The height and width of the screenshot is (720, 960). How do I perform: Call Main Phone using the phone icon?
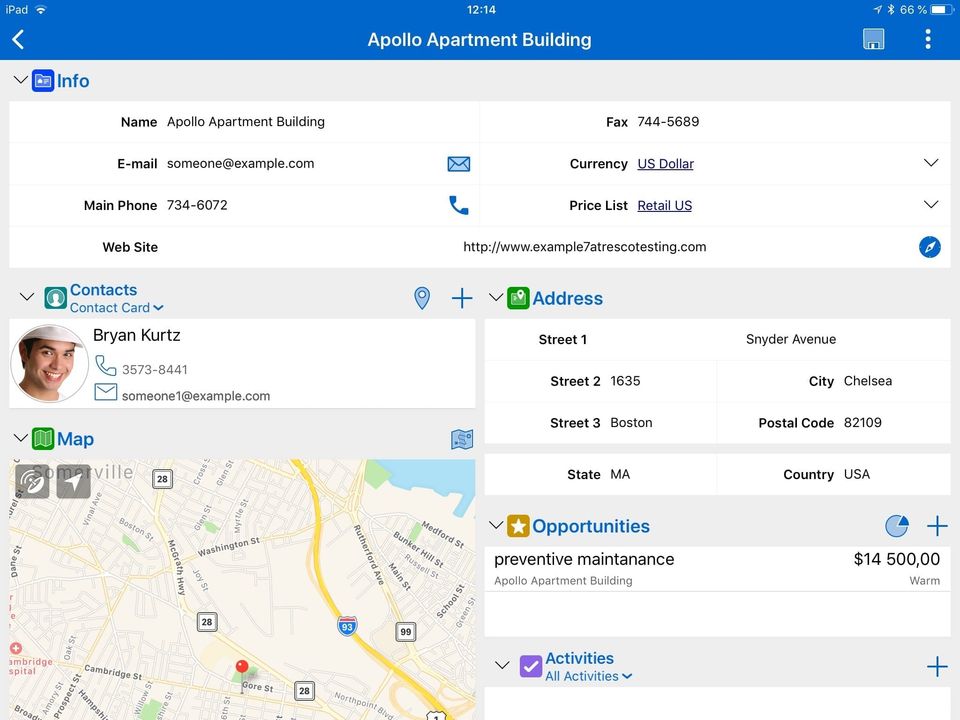click(459, 205)
